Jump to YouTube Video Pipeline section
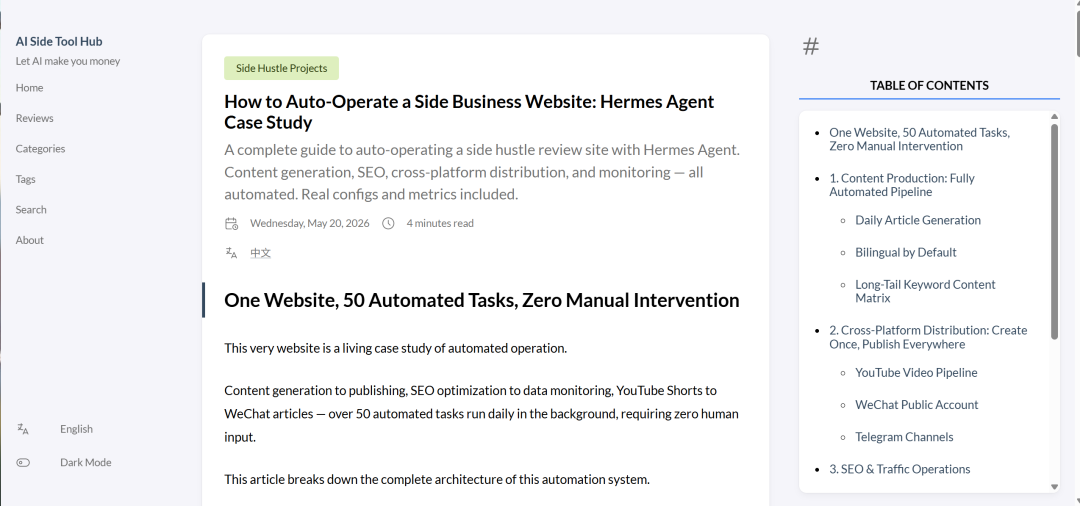The width and height of the screenshot is (1080, 506). point(916,372)
